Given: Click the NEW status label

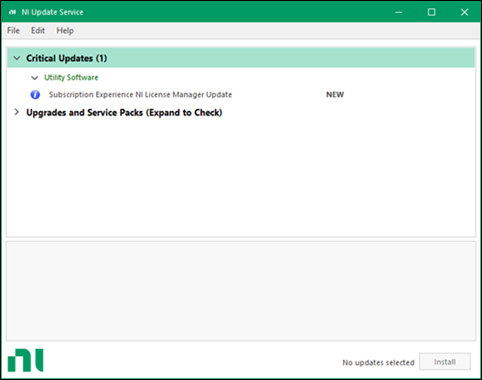Looking at the screenshot, I should click(x=335, y=95).
